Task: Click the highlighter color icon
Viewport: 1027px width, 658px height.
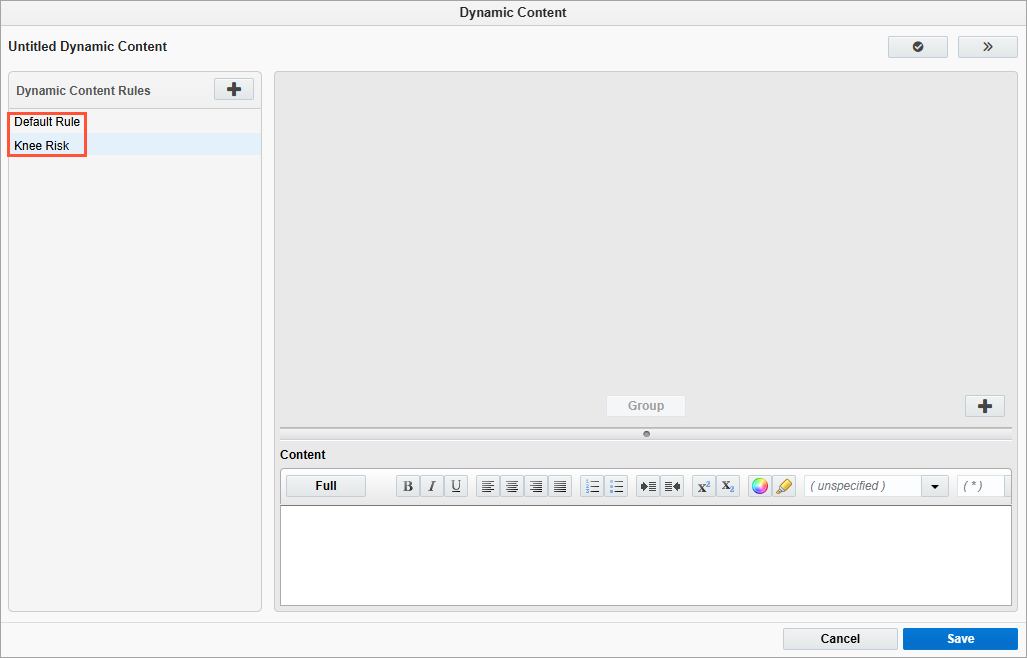Action: [784, 487]
